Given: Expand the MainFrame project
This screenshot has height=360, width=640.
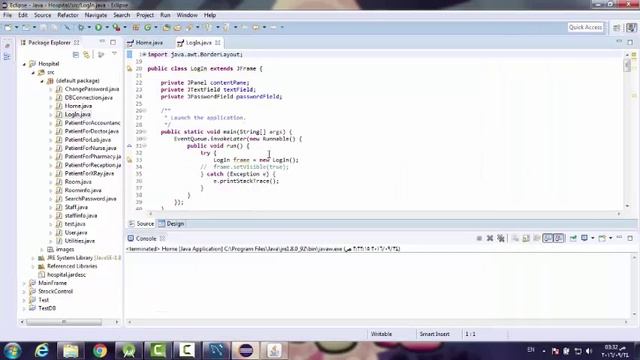Looking at the screenshot, I should [x=24, y=283].
